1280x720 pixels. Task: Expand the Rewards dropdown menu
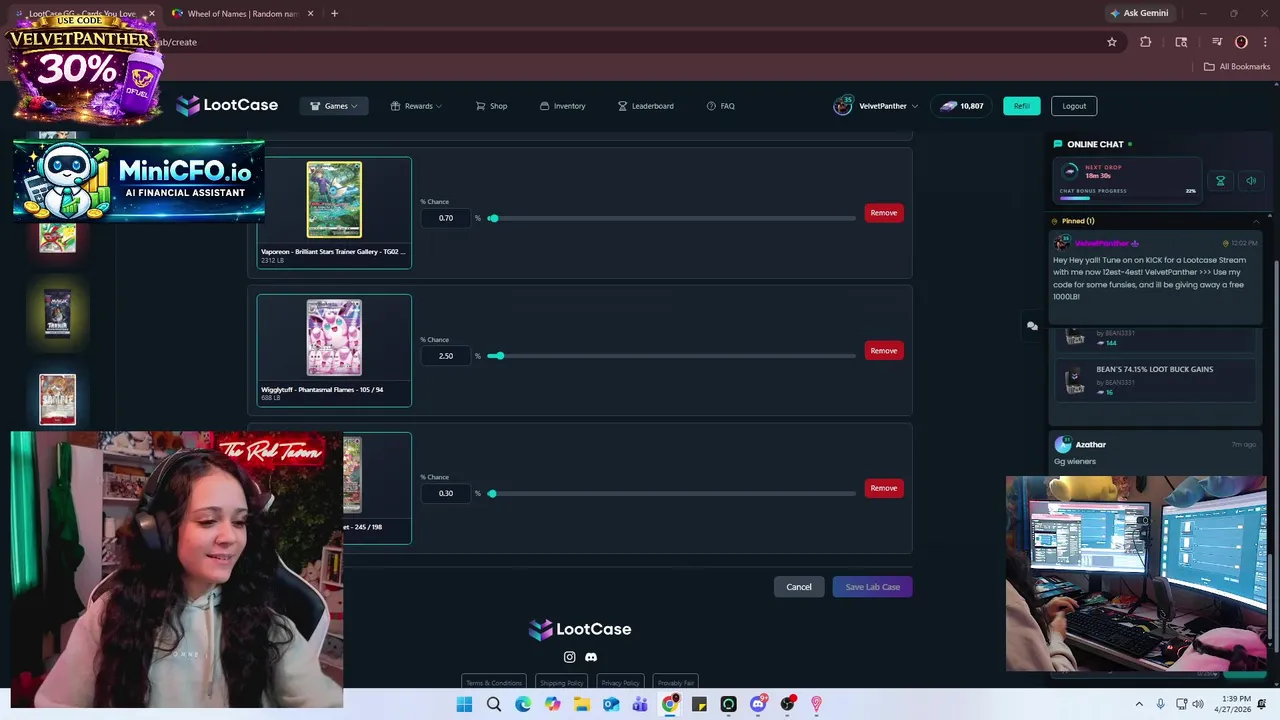(x=416, y=106)
